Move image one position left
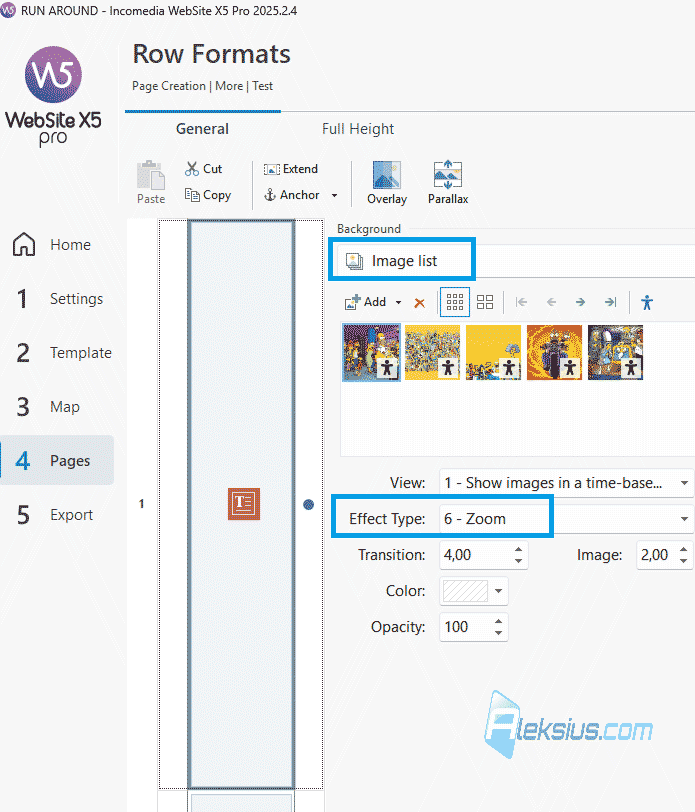Image resolution: width=695 pixels, height=812 pixels. click(552, 302)
